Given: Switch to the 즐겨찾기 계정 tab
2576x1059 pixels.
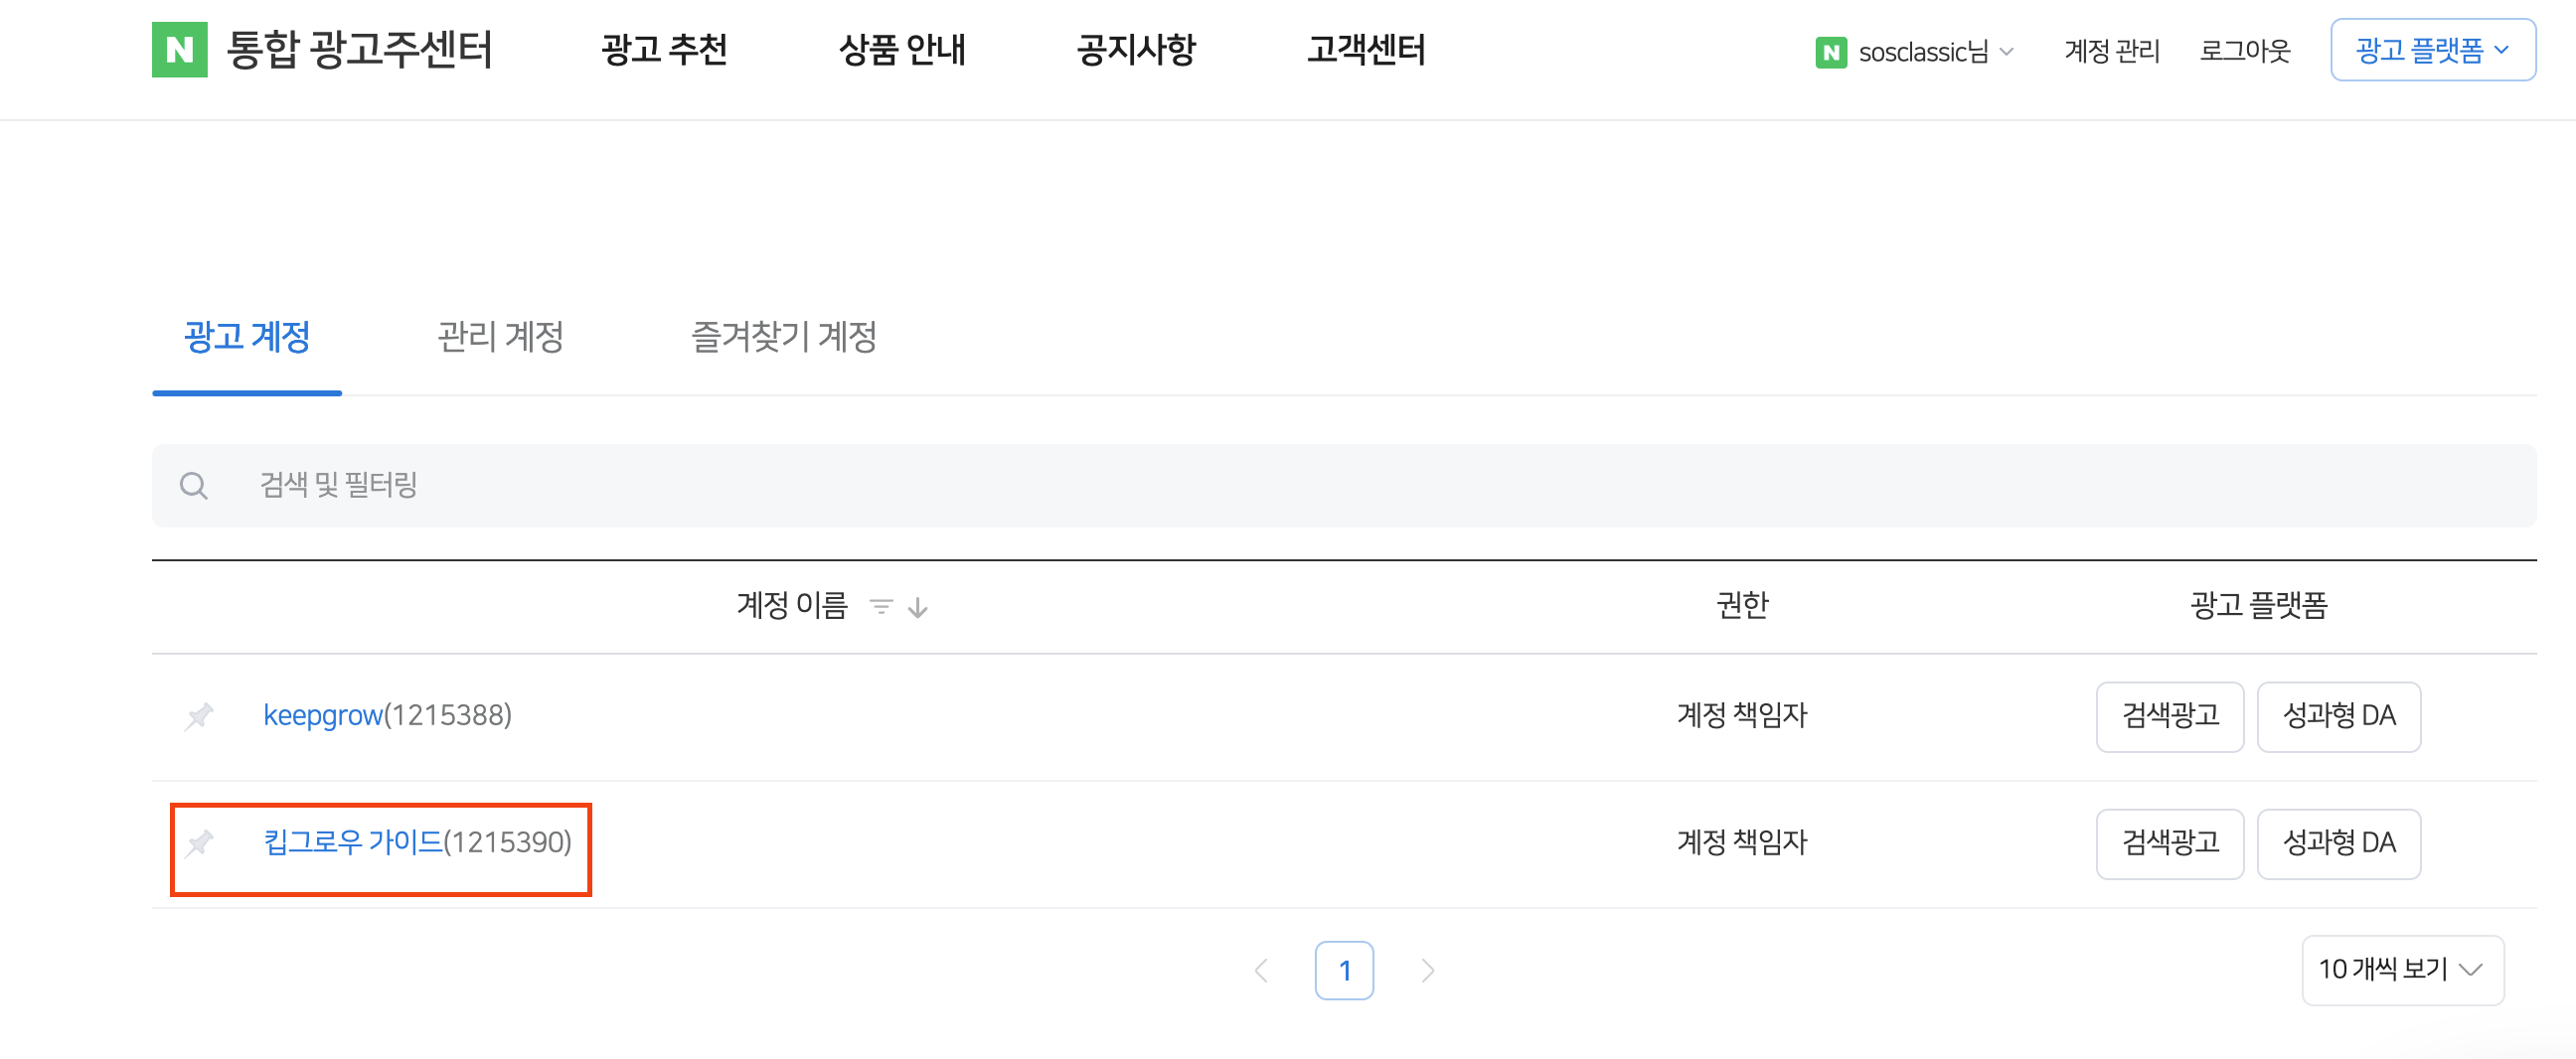Looking at the screenshot, I should tap(783, 337).
